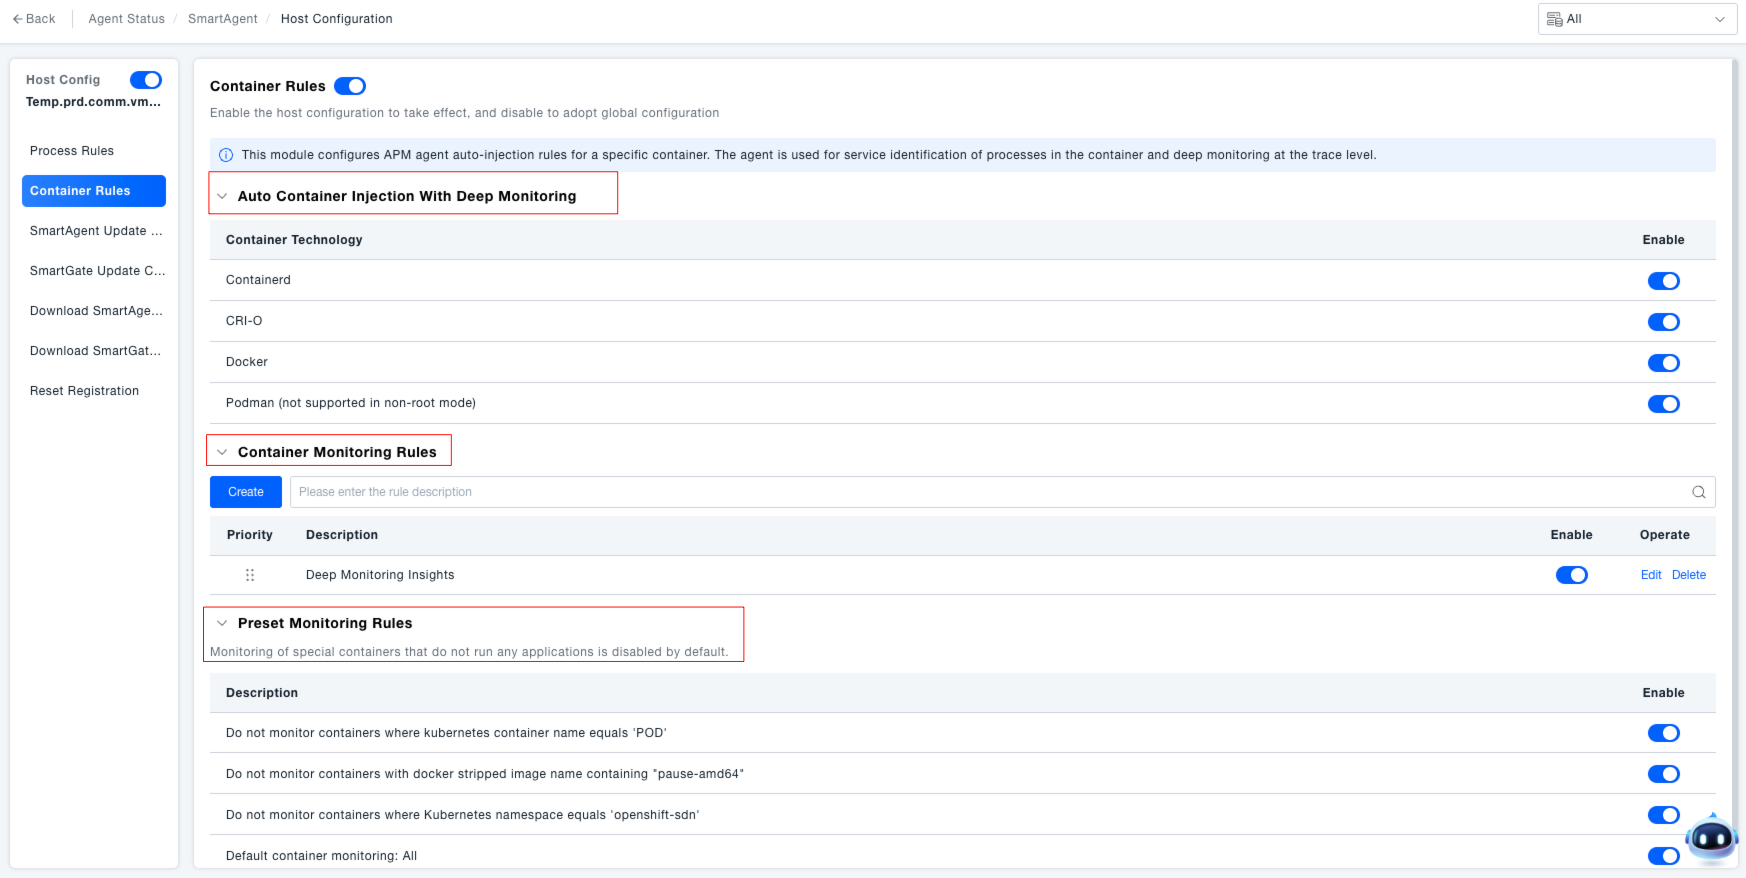Click Edit for Deep Monitoring Insights
The height and width of the screenshot is (878, 1746).
click(1650, 575)
